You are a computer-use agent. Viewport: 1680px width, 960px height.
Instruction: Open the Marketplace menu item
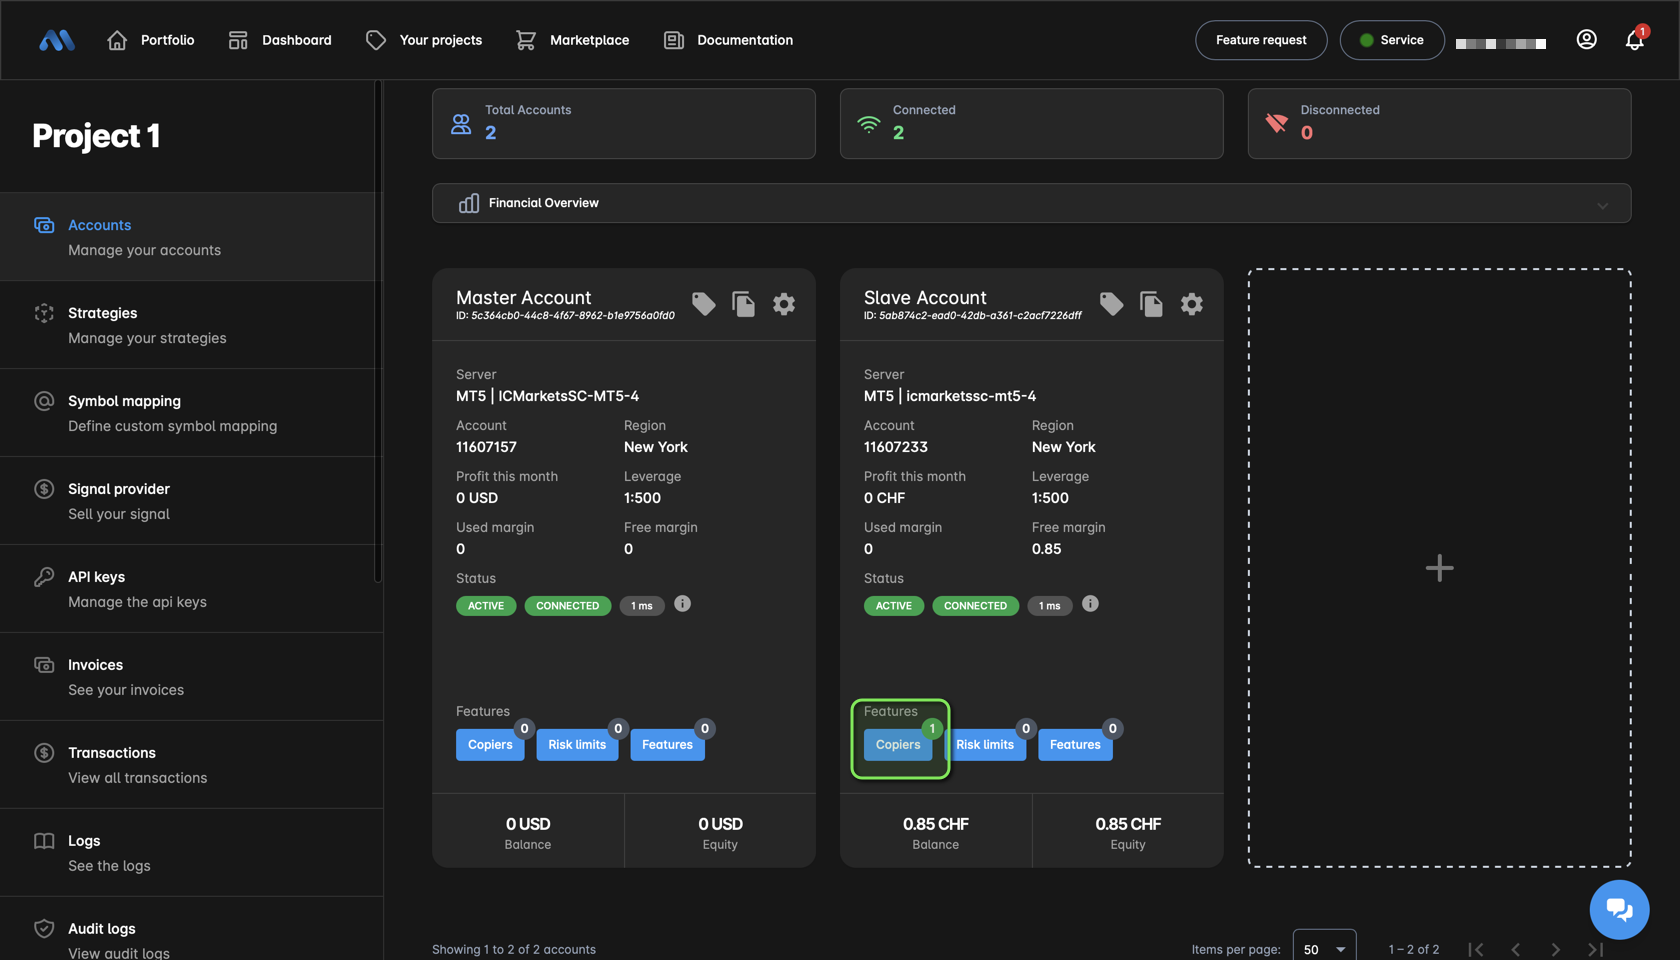(573, 40)
